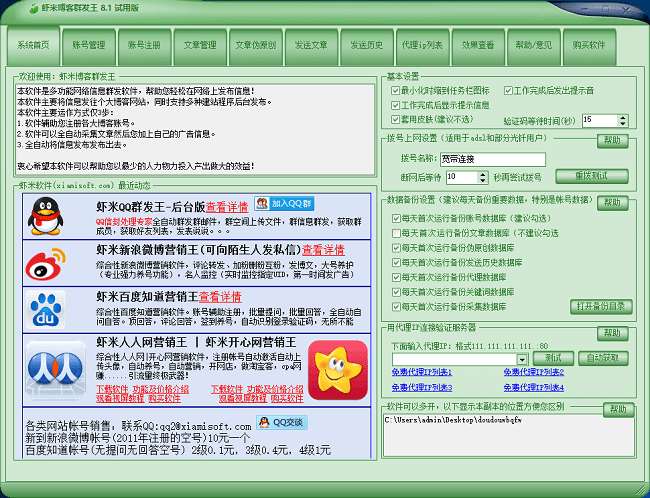This screenshot has height=498, width=650.
Task: Open the 帮助/意见 tab
Action: click(534, 46)
